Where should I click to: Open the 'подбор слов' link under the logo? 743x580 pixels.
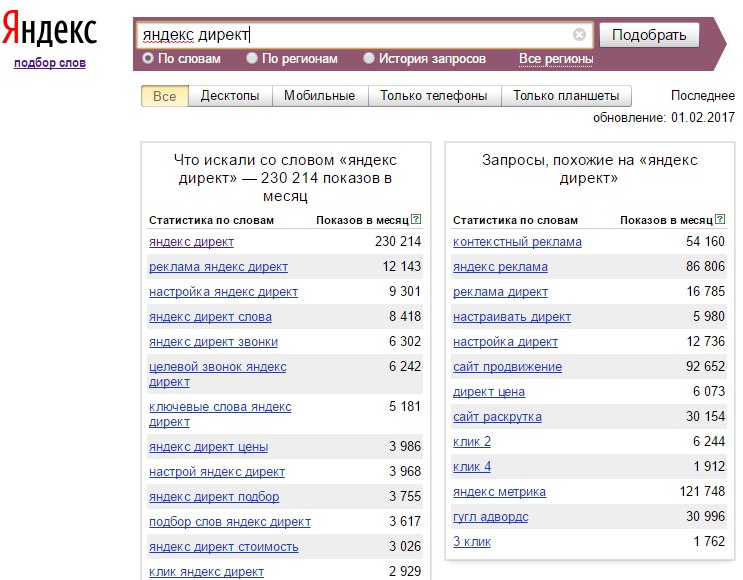click(x=50, y=63)
